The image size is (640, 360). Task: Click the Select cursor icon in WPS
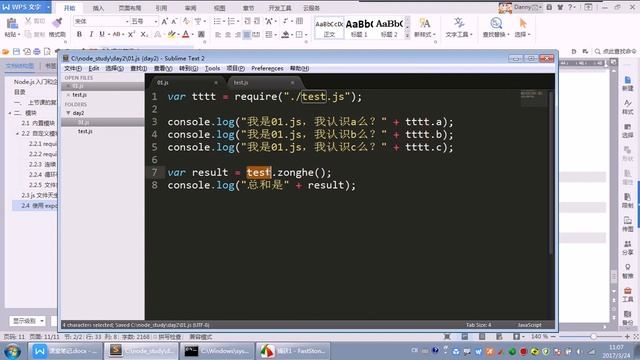click(x=523, y=23)
